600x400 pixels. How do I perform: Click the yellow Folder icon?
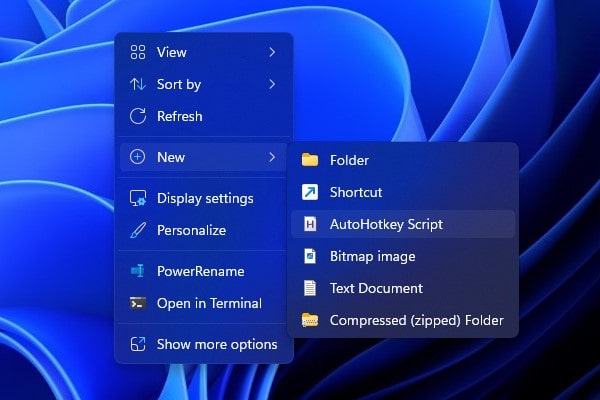tap(310, 160)
